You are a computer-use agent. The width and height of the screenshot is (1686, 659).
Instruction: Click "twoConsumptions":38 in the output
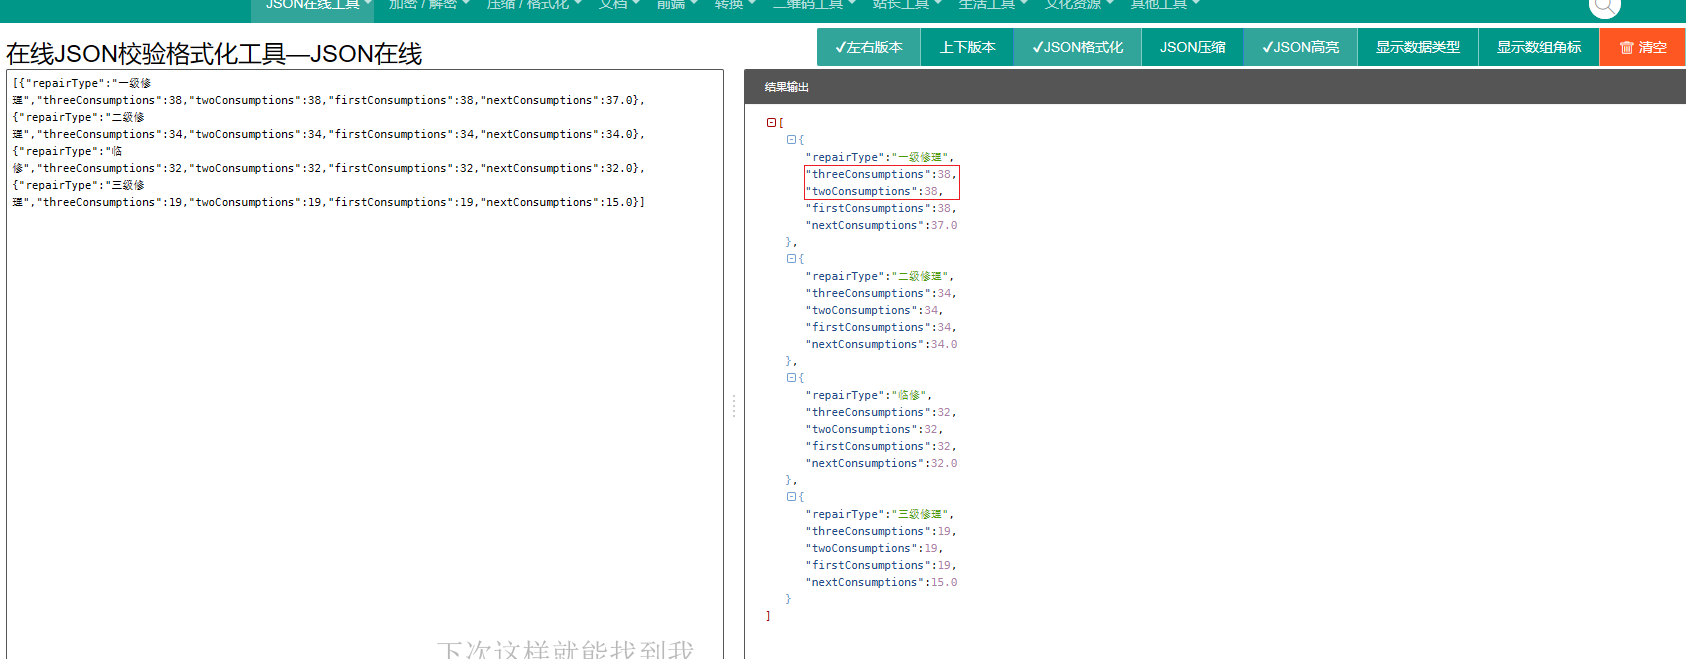tap(875, 191)
